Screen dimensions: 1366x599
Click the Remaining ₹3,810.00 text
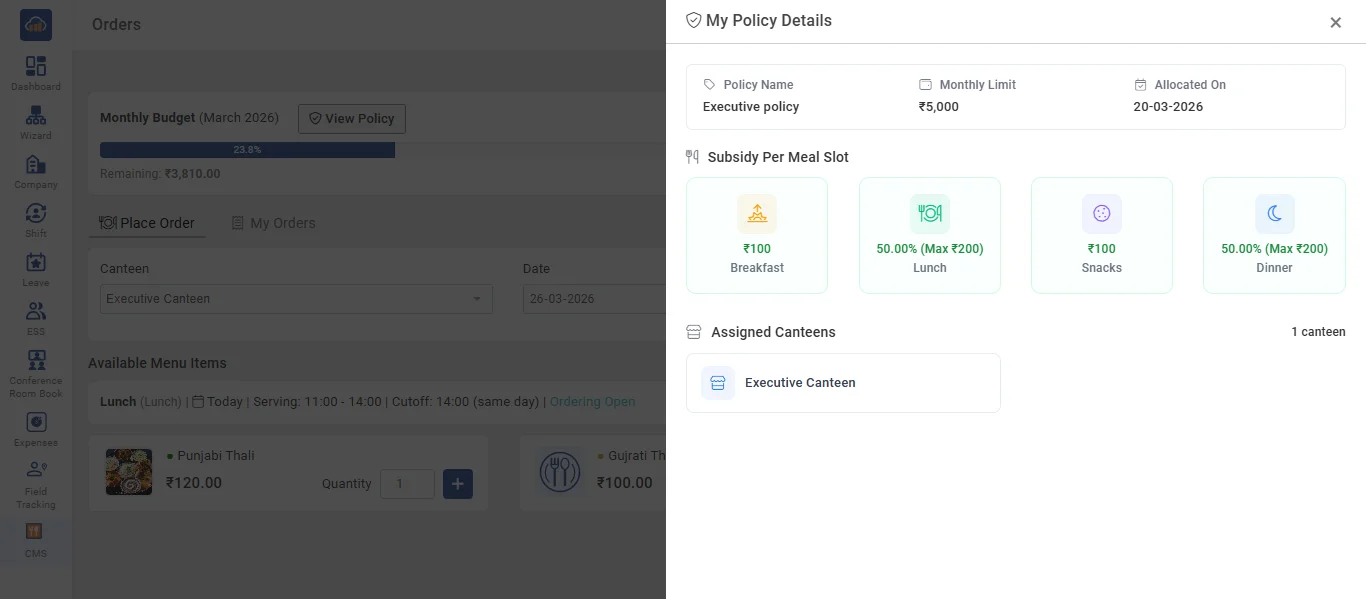tap(160, 174)
